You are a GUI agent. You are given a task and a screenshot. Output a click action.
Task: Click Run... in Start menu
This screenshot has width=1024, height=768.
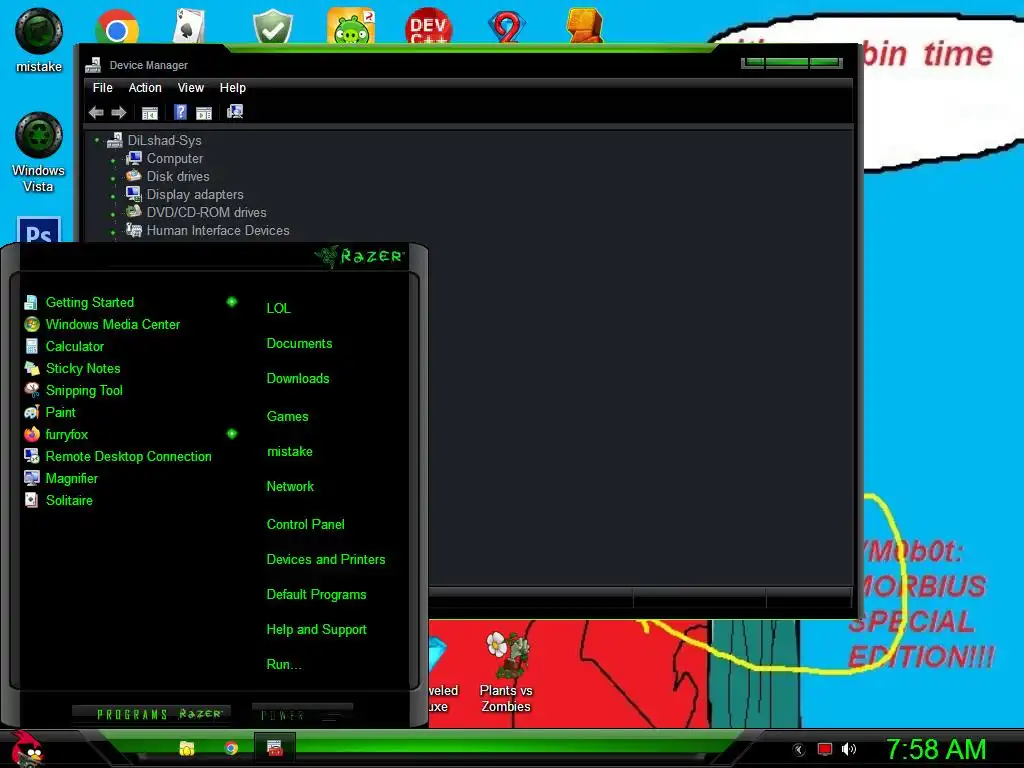[x=283, y=665]
